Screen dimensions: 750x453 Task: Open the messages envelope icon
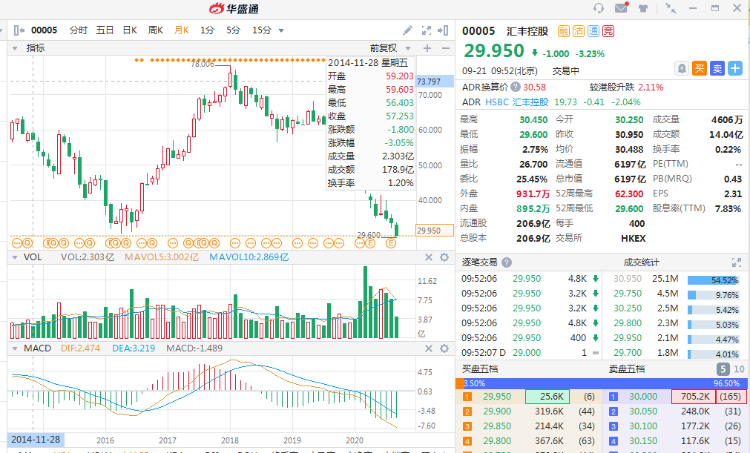(x=620, y=9)
